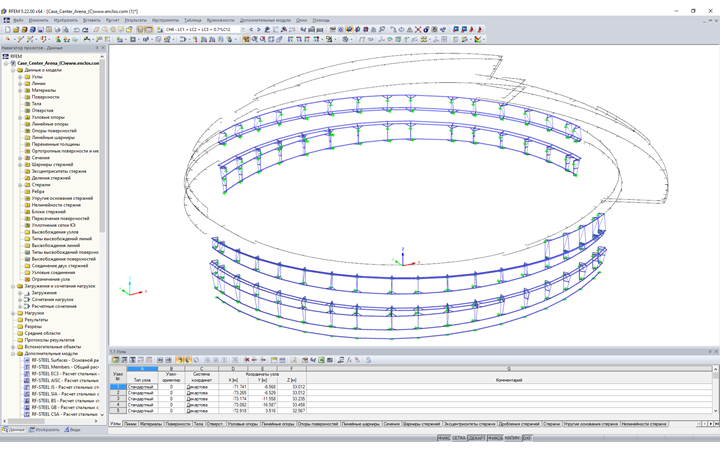
Task: Collapse the Дополнительные модули tree node
Action: 13,354
